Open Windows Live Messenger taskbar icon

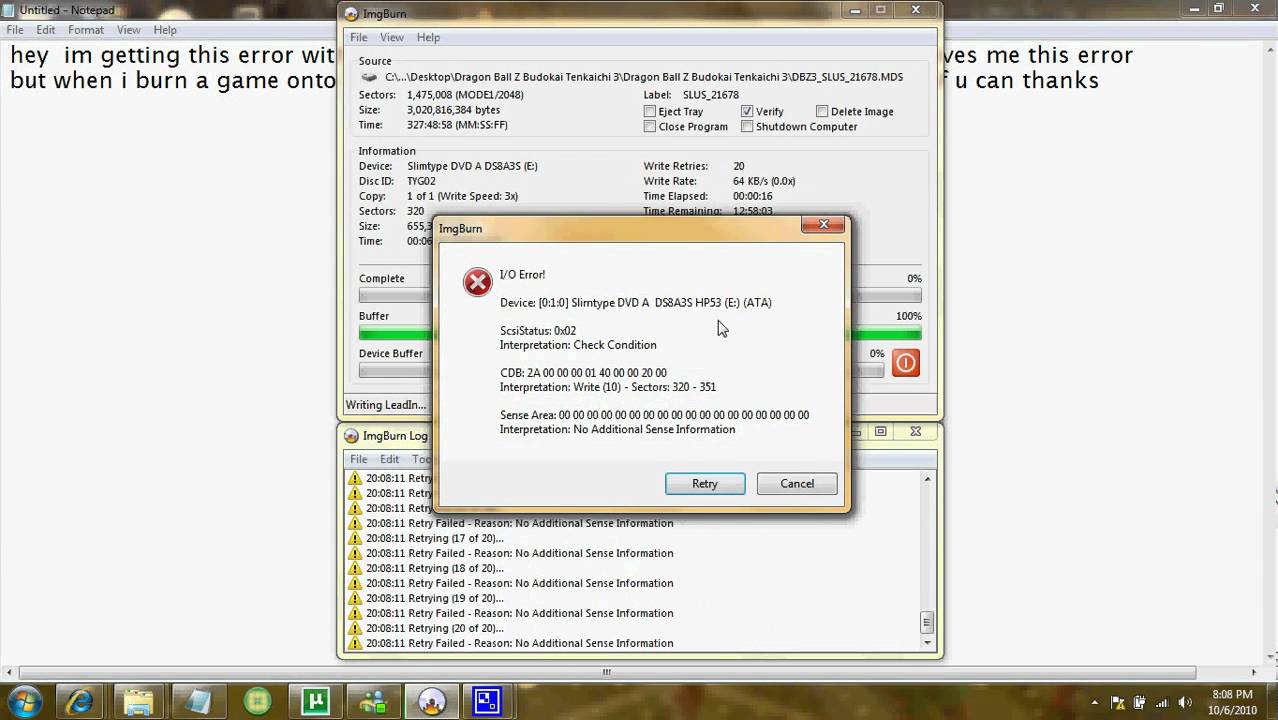tap(374, 701)
